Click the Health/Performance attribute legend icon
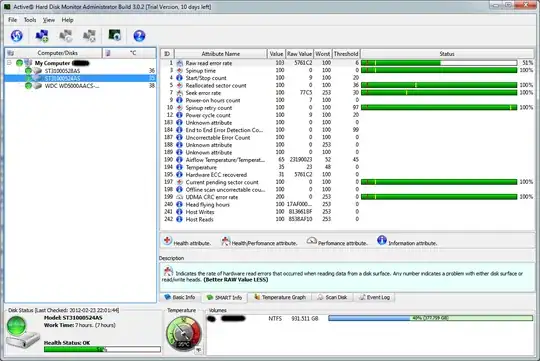 coord(226,240)
